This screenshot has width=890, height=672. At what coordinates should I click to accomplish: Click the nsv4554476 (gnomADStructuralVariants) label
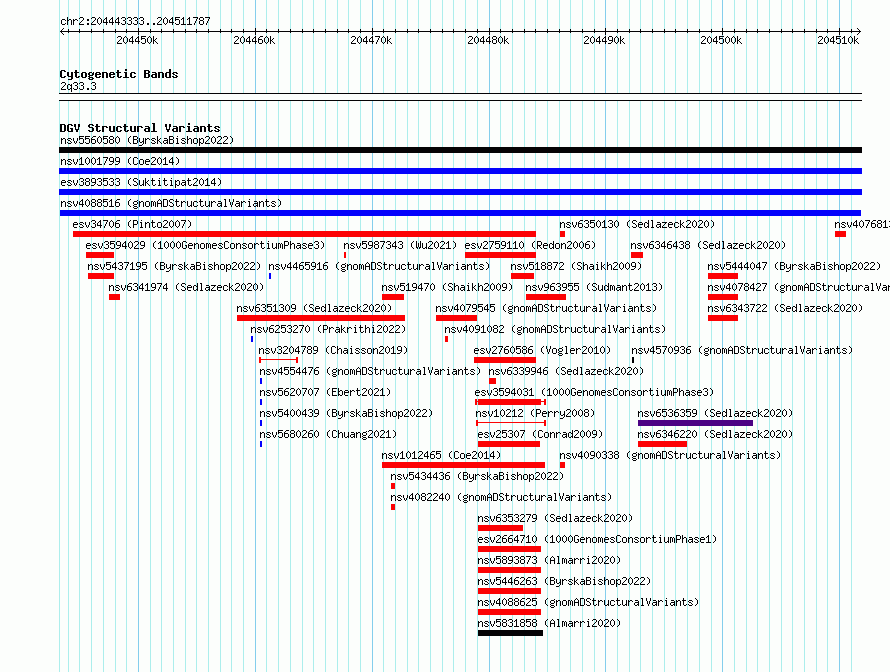pyautogui.click(x=370, y=371)
